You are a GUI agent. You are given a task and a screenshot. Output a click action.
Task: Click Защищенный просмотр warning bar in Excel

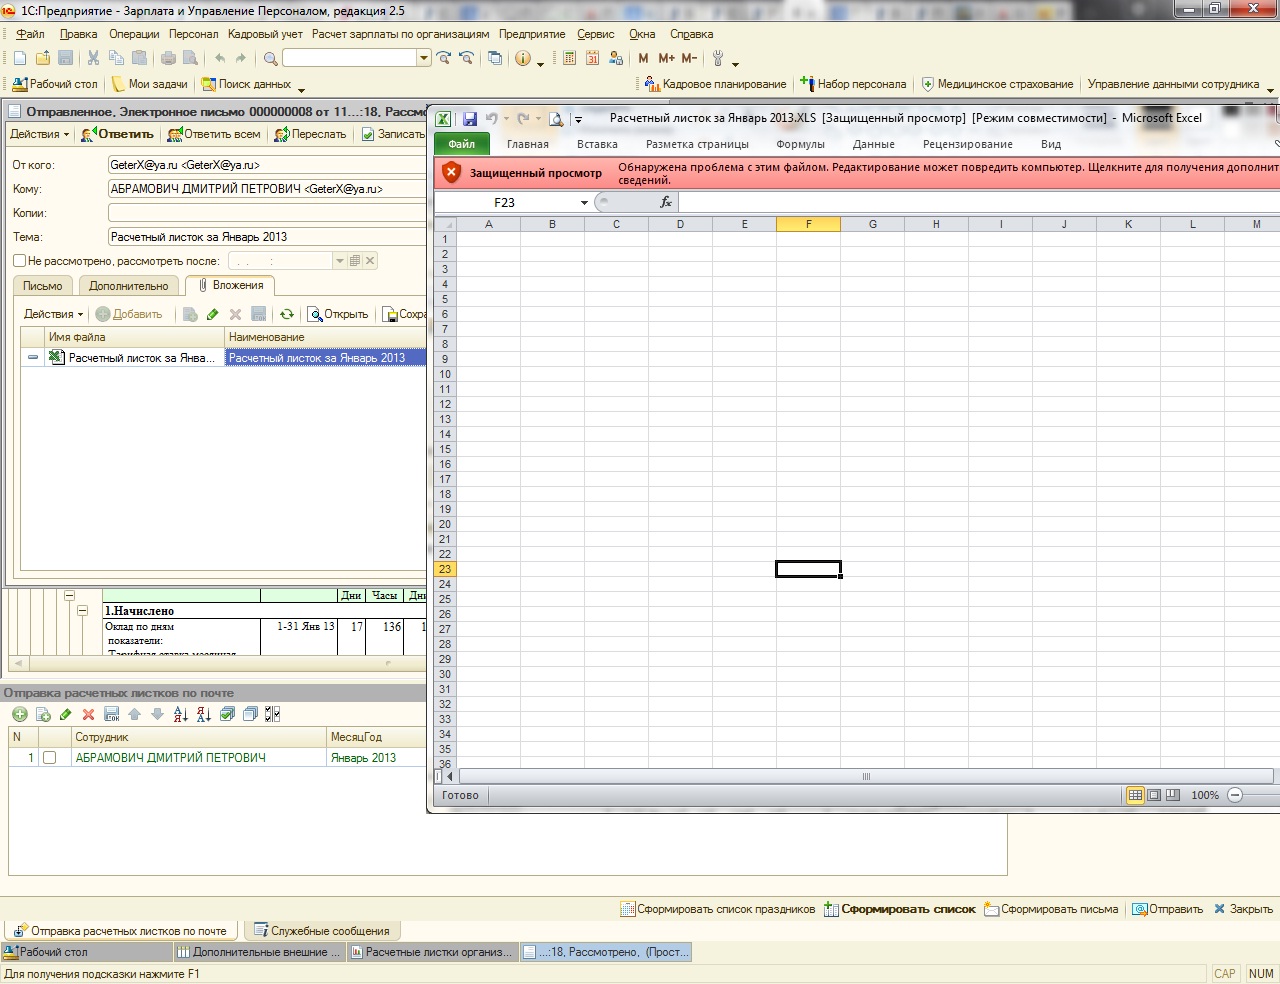point(857,173)
